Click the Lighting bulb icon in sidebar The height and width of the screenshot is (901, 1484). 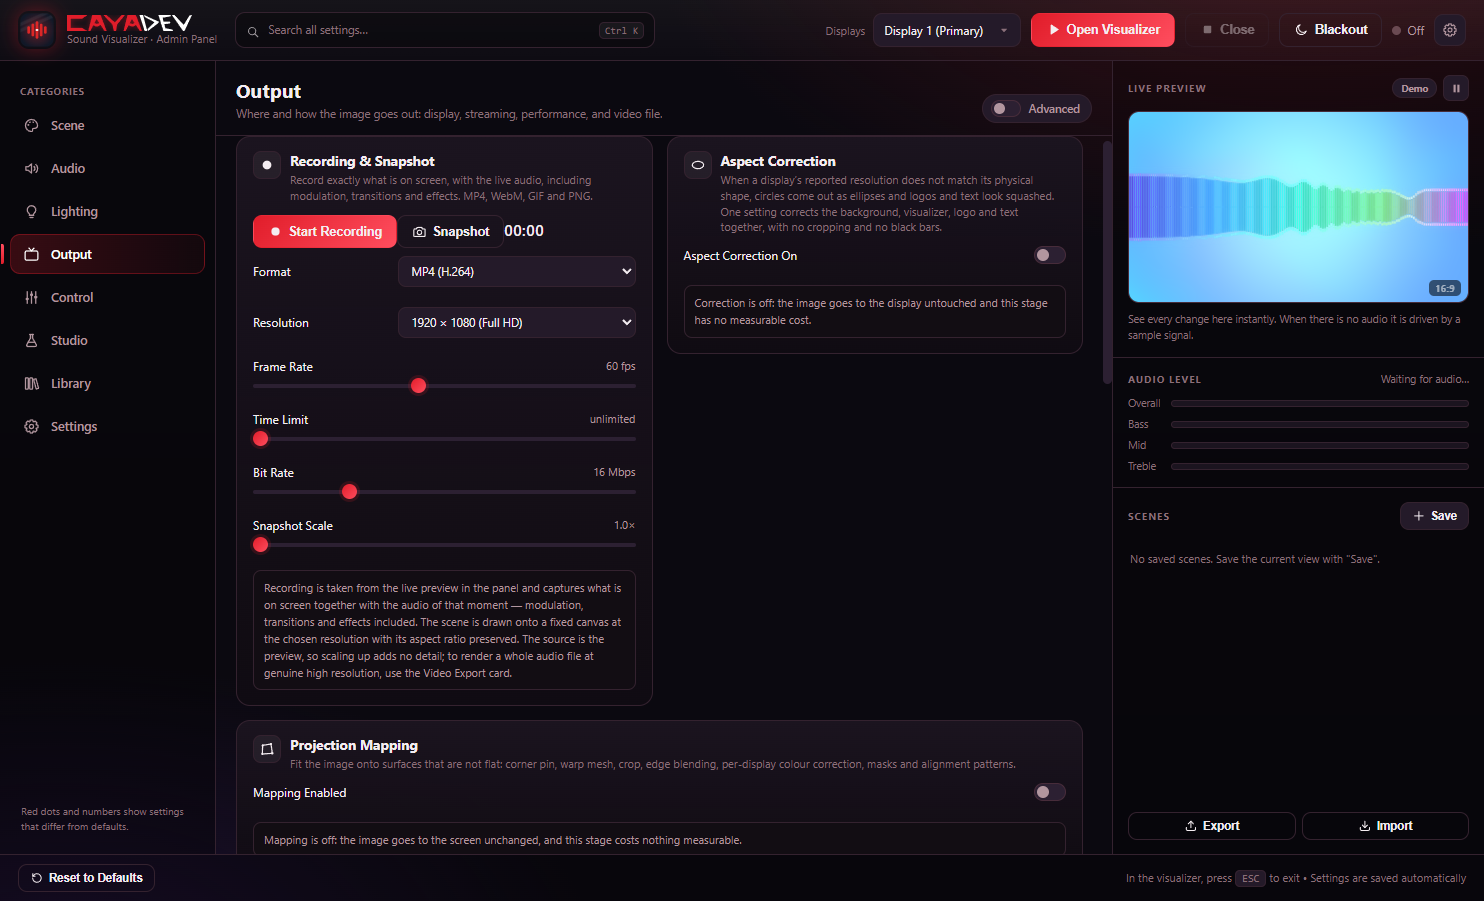click(x=32, y=212)
